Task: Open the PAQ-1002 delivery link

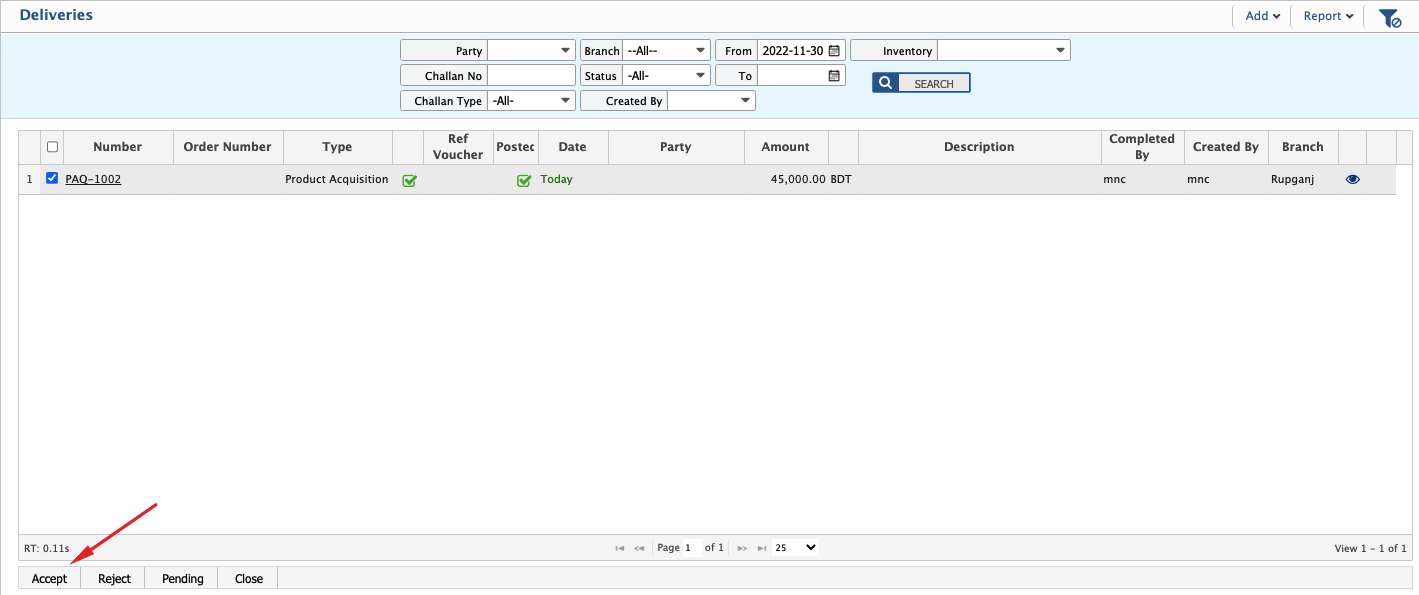Action: 93,180
